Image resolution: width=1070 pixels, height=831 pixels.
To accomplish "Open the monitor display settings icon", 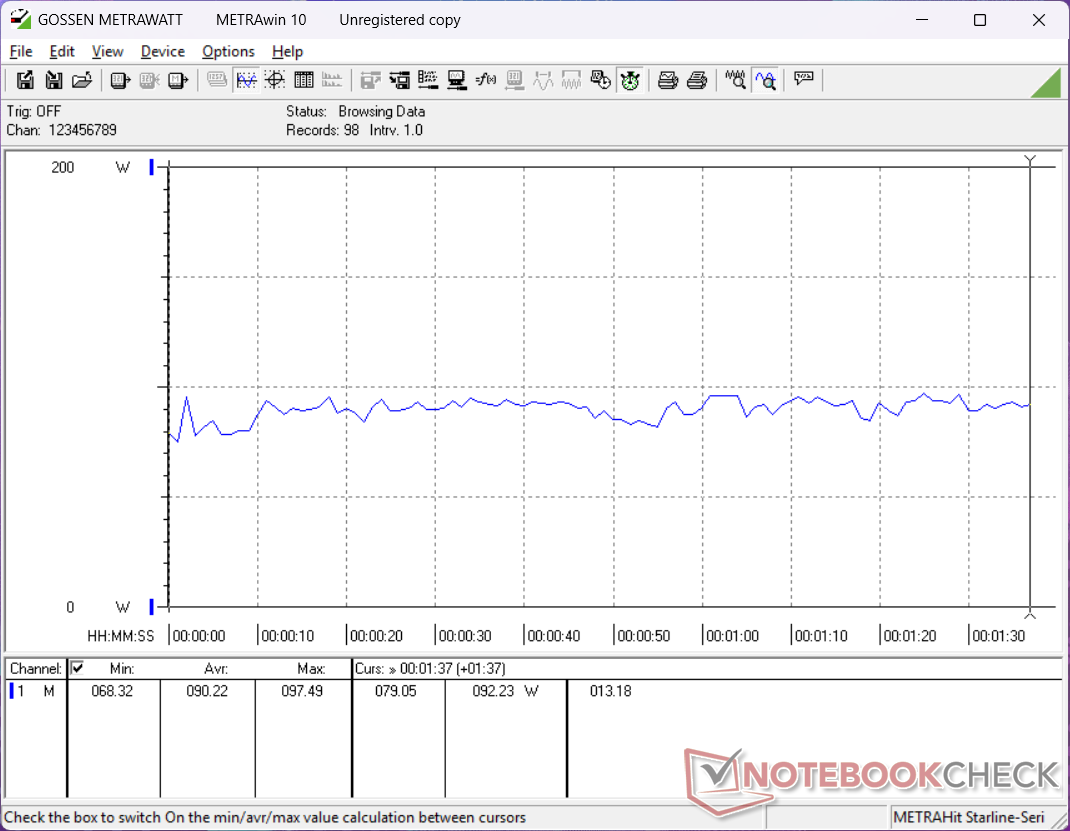I will tap(457, 81).
